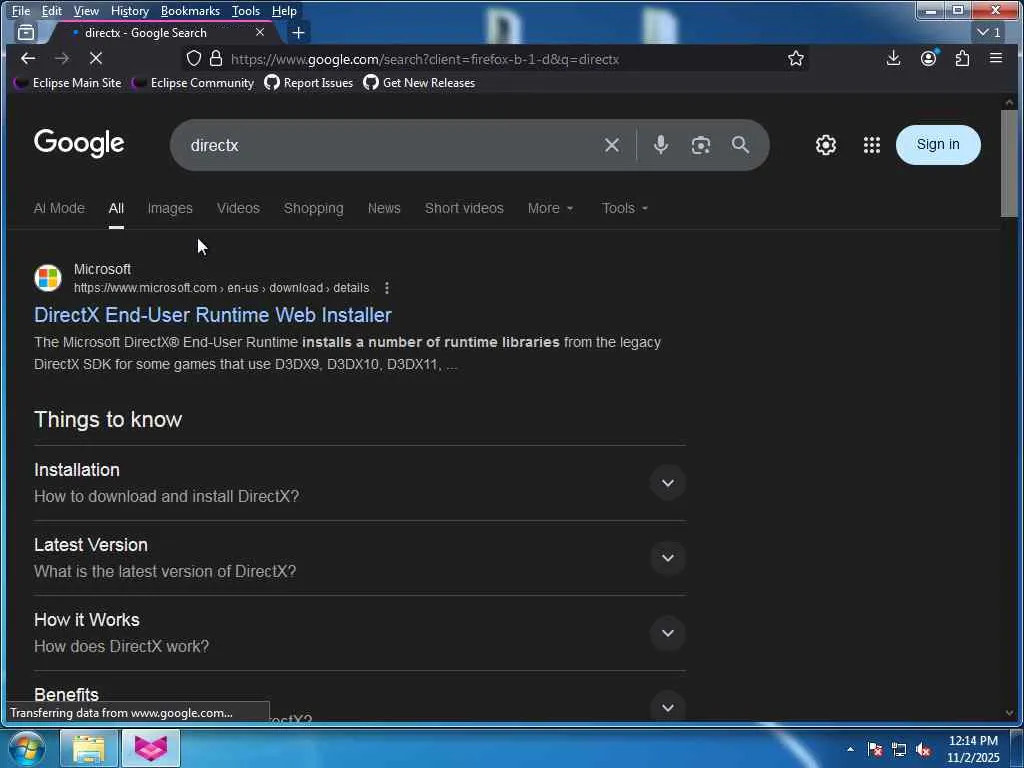Open the Tools menu in the menu bar
Image resolution: width=1024 pixels, height=768 pixels.
[246, 10]
